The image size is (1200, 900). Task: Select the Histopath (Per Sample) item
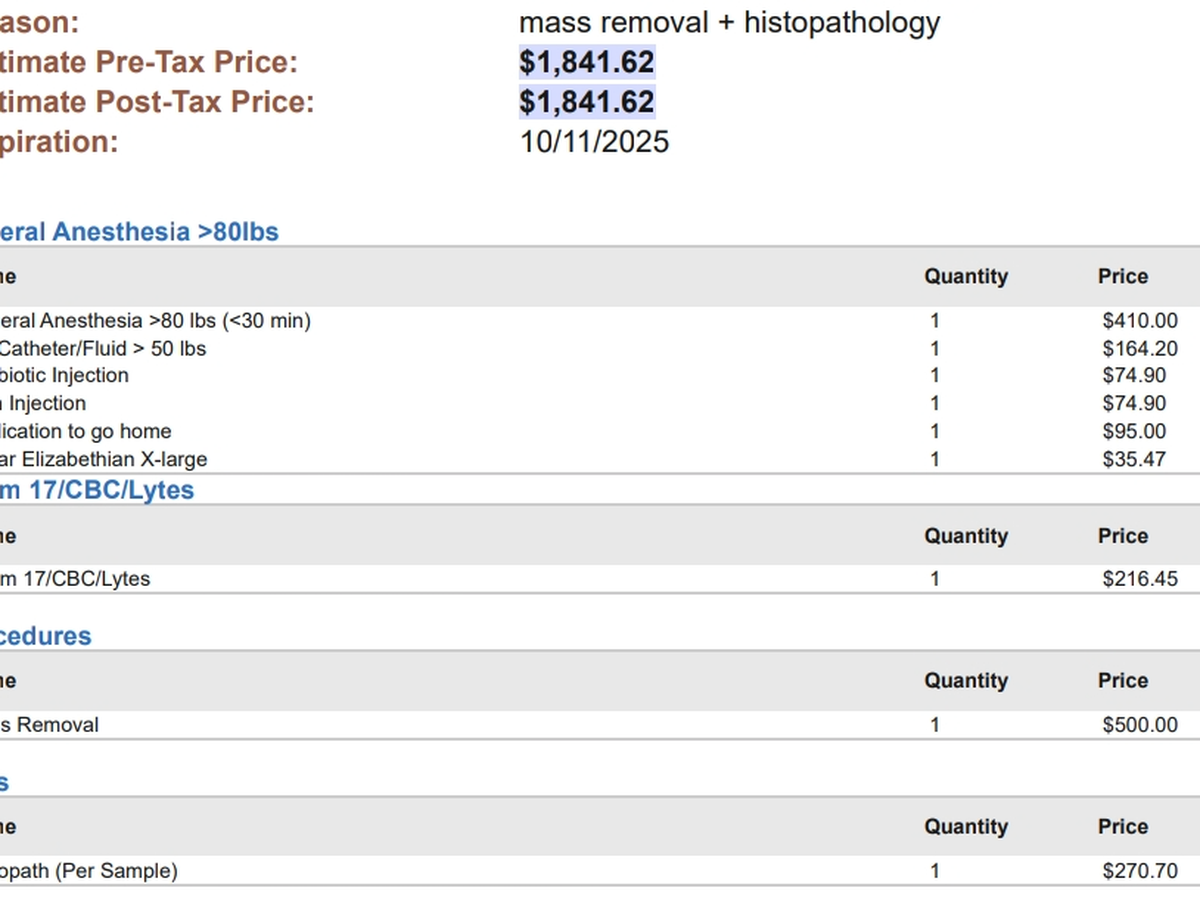click(x=88, y=871)
